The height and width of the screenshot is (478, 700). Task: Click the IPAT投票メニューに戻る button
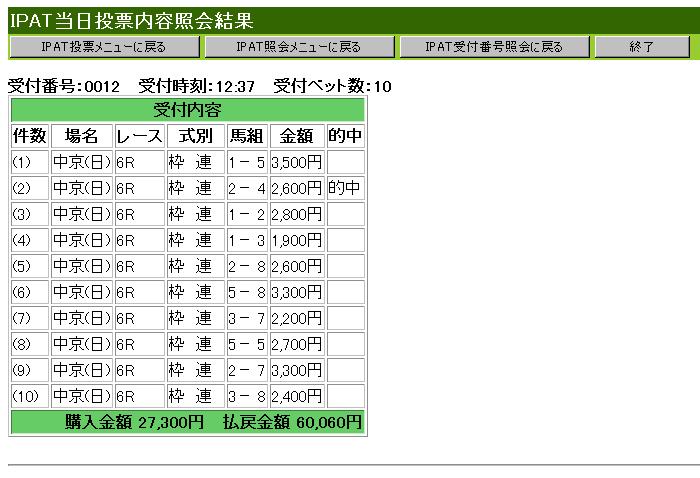click(x=104, y=47)
